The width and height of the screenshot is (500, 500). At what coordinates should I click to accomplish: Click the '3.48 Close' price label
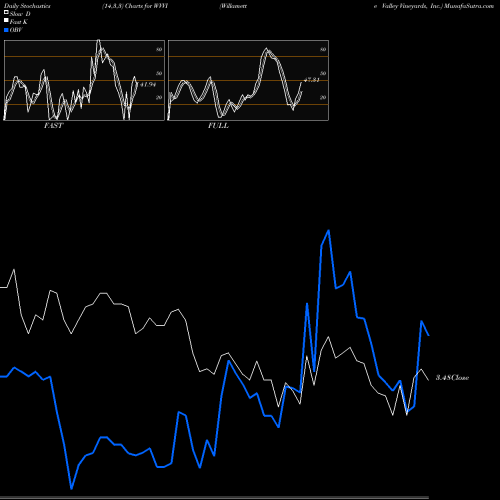(x=452, y=378)
